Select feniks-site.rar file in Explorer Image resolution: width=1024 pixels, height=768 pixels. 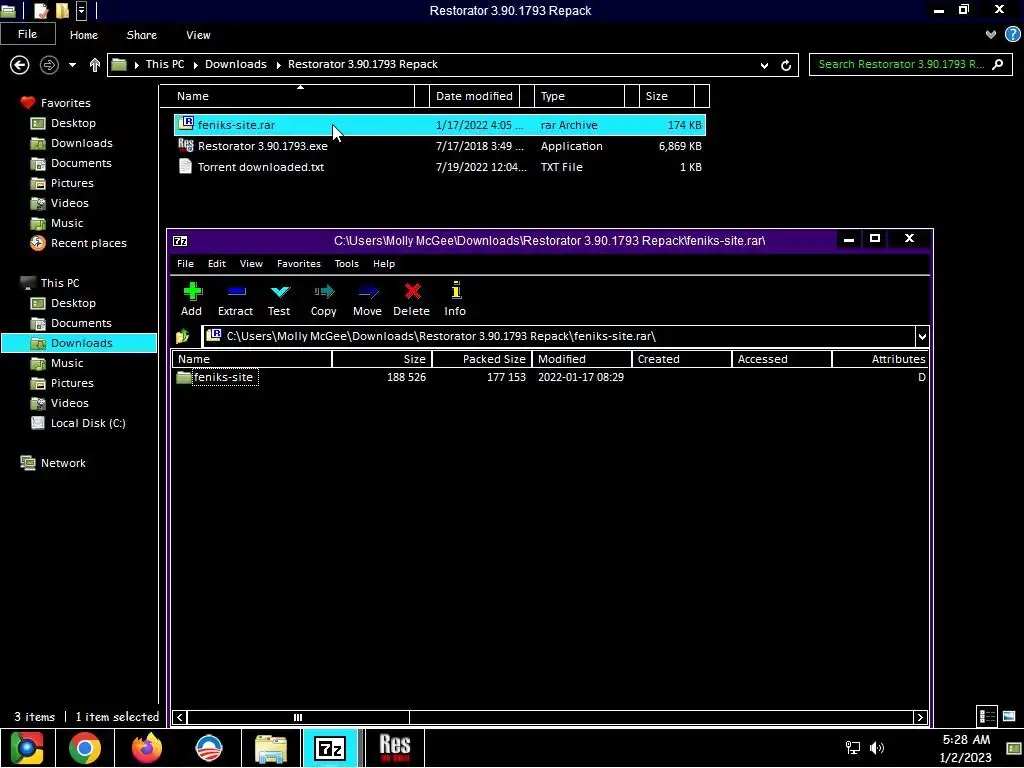440,125
